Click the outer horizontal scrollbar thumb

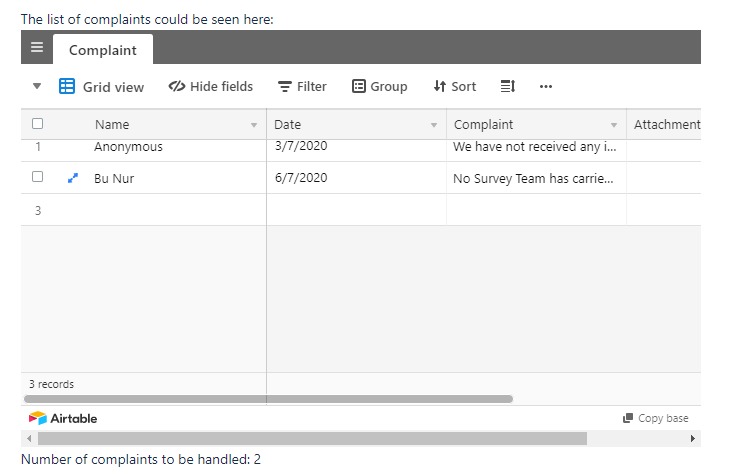tap(312, 439)
